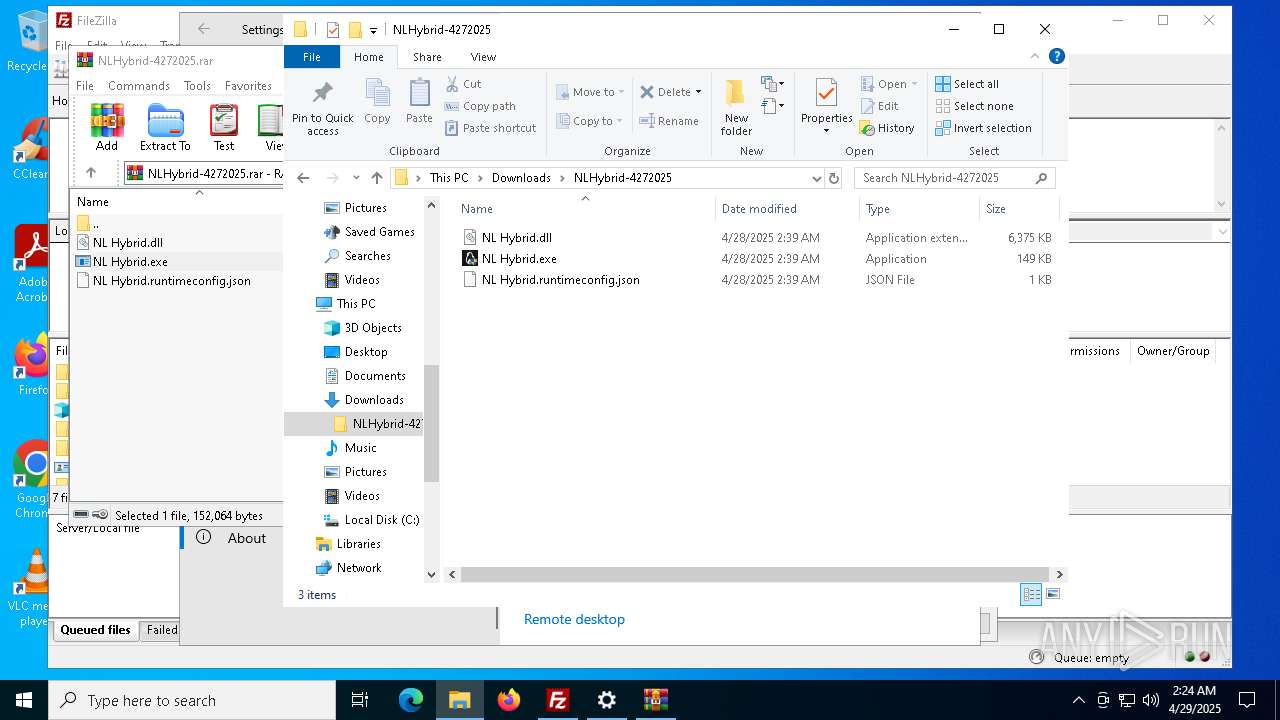This screenshot has width=1280, height=720.
Task: Switch to the Home ribbon tab
Action: [368, 57]
